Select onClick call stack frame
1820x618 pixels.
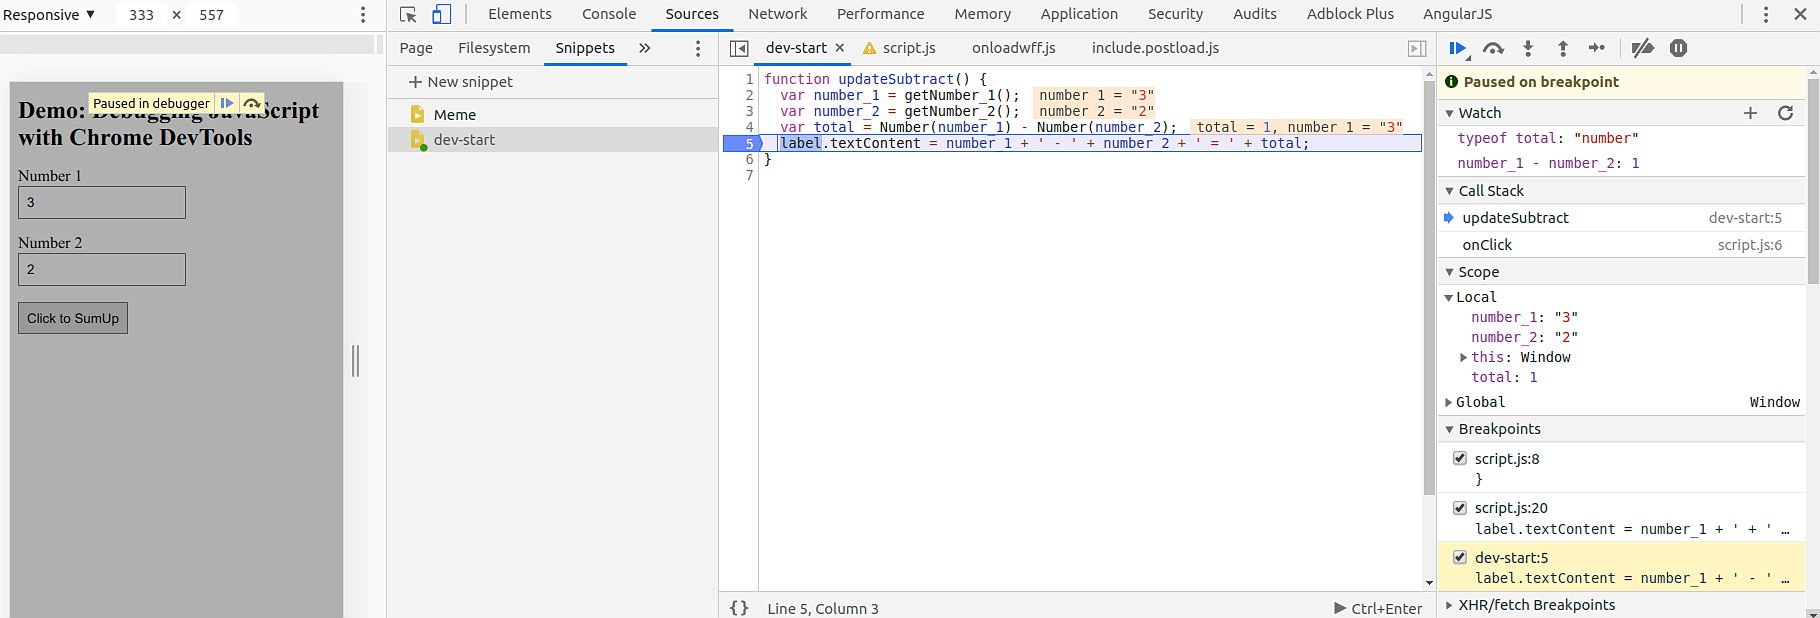(1621, 245)
